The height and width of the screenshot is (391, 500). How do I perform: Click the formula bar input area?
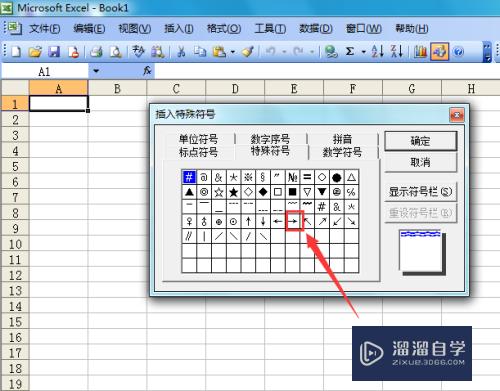[x=327, y=71]
